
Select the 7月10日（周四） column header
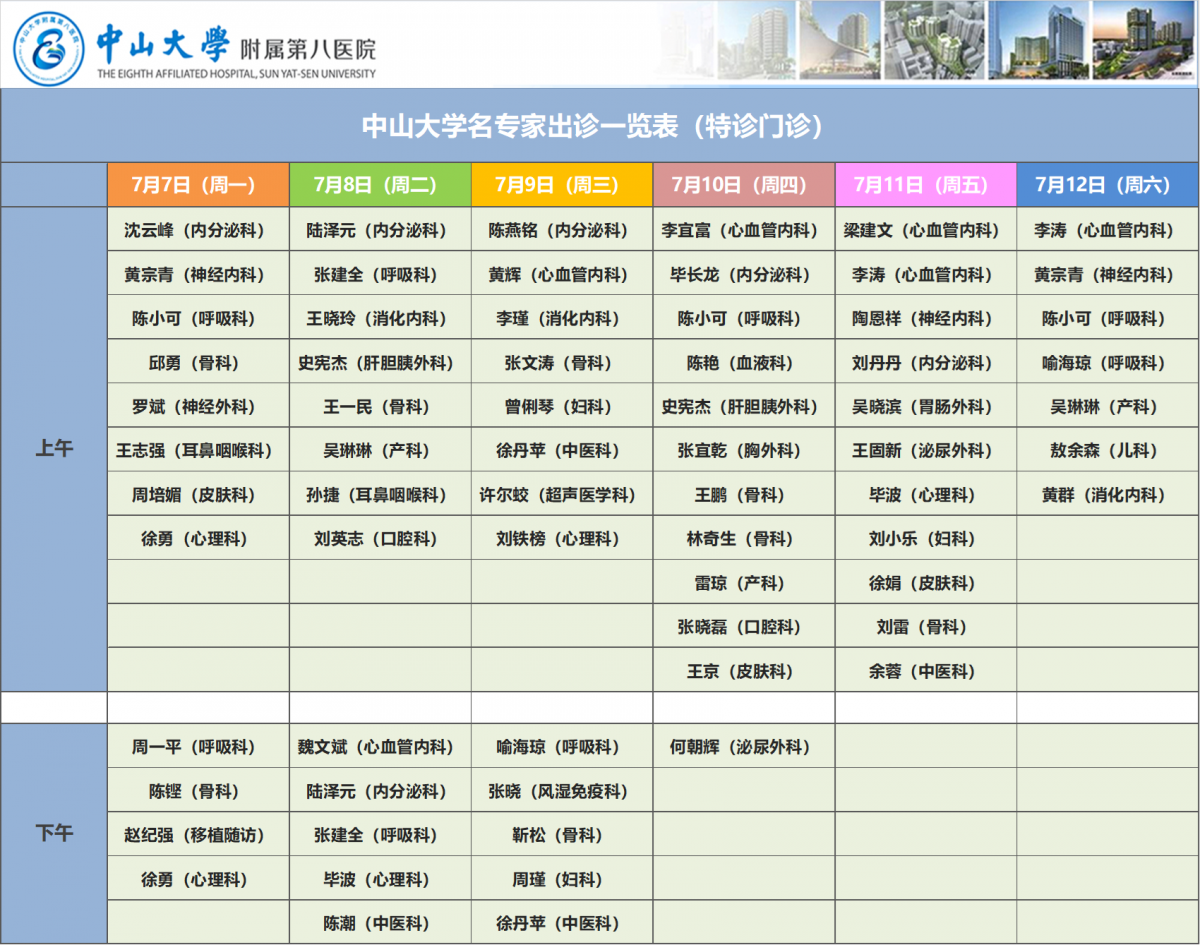click(744, 184)
